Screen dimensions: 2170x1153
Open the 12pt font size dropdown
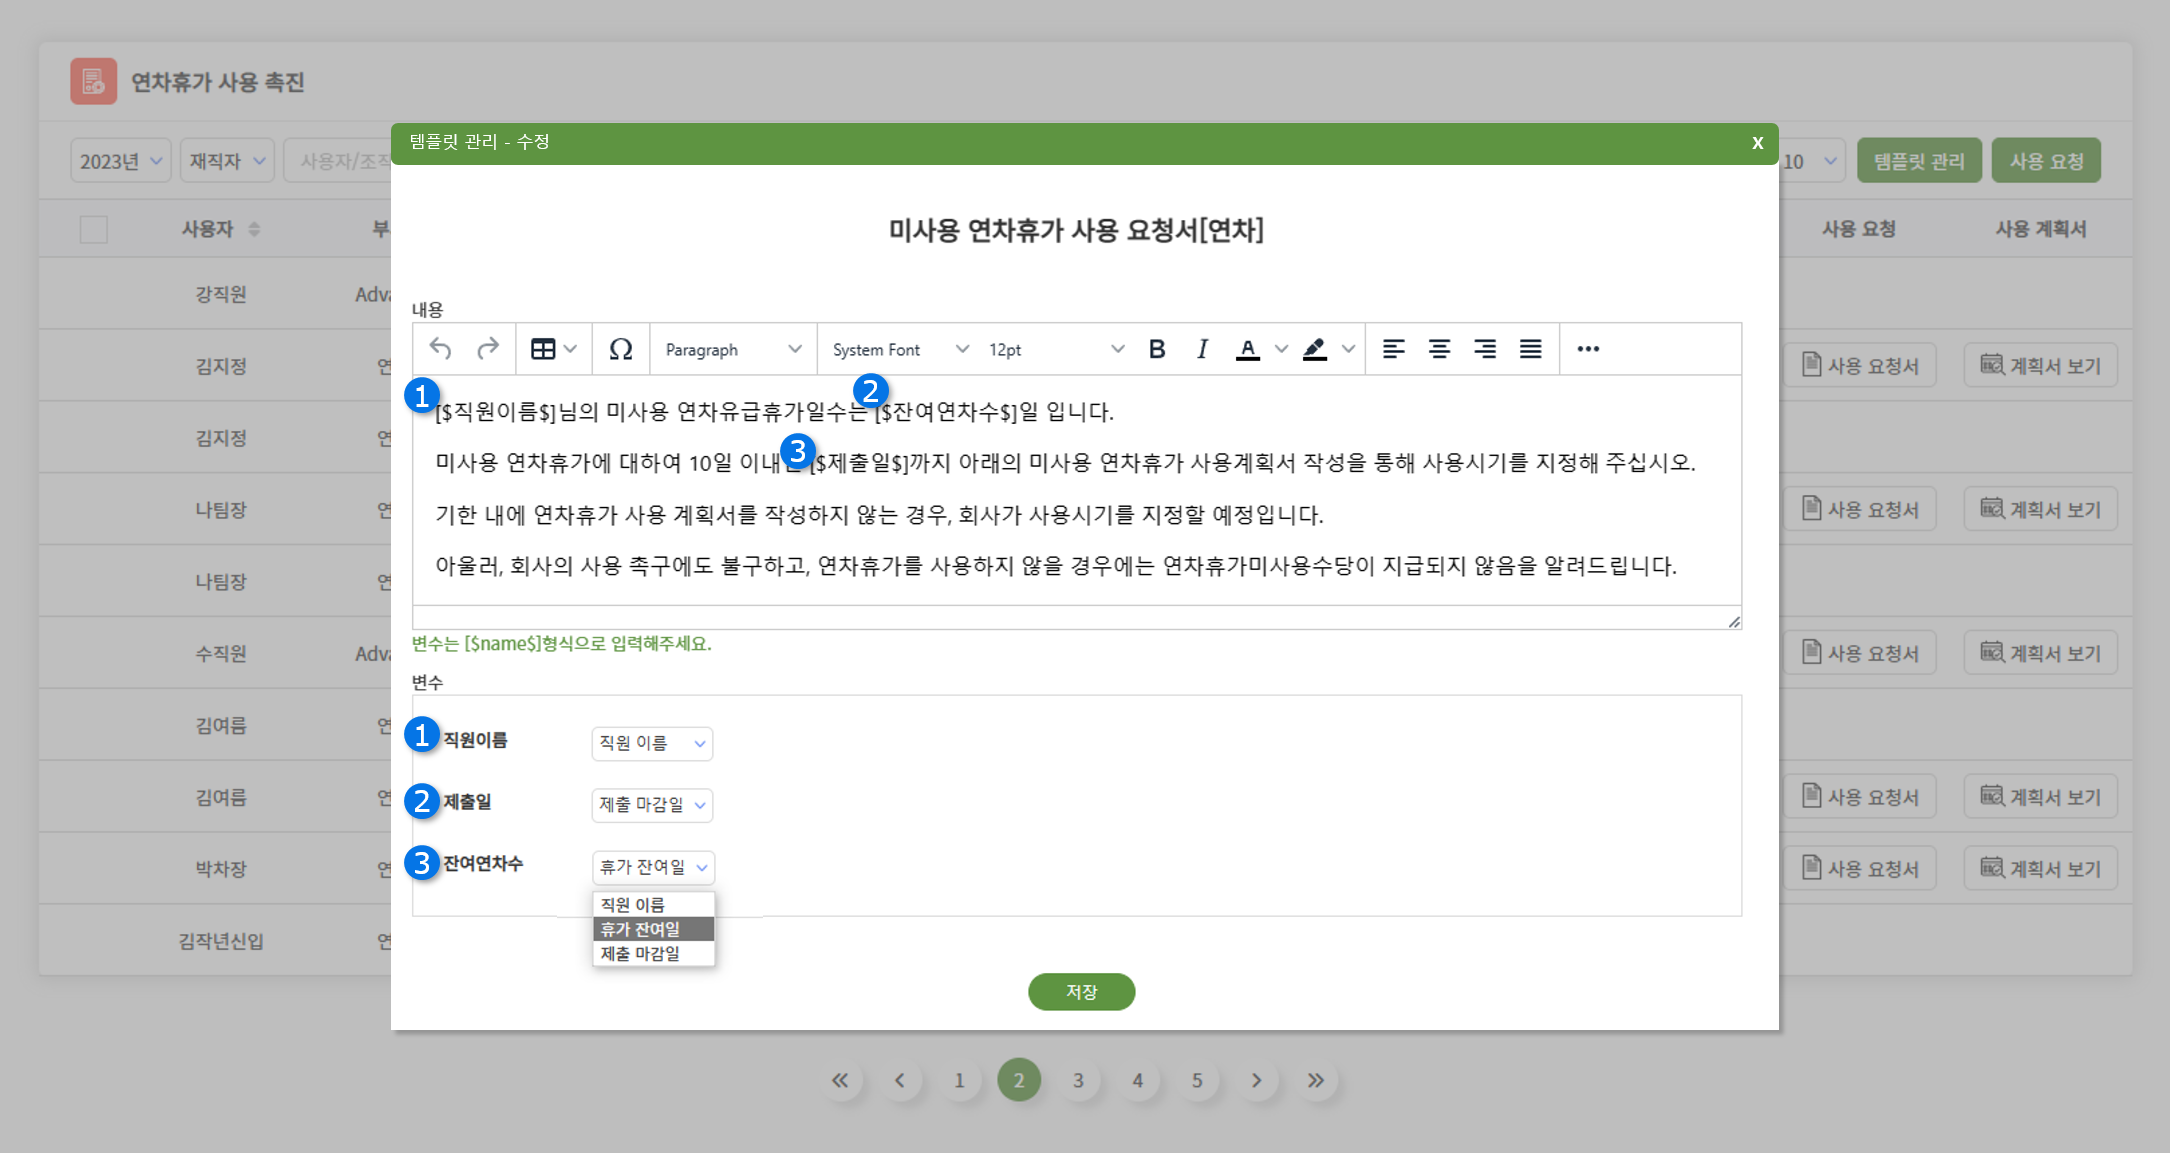coord(1055,350)
